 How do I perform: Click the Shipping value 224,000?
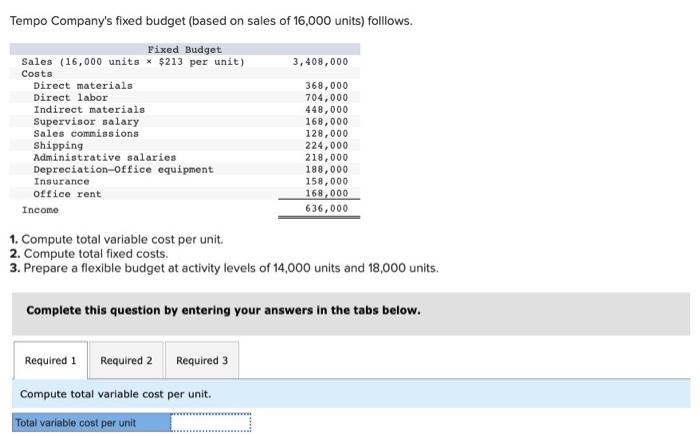pos(326,146)
